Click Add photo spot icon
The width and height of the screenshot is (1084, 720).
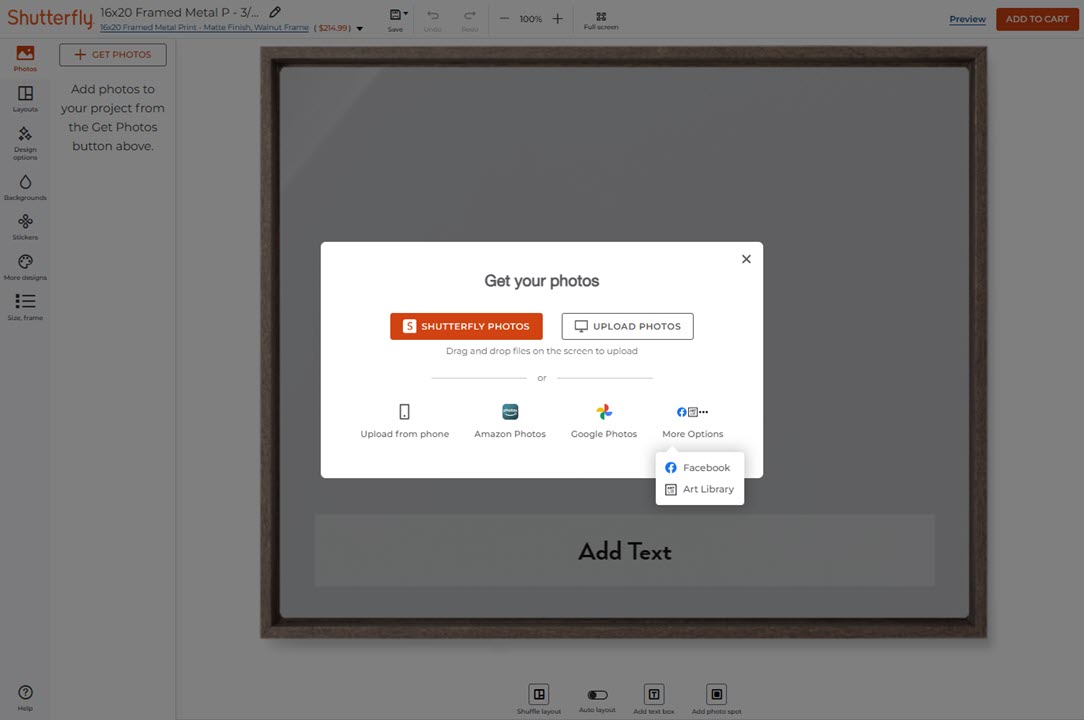tap(716, 699)
